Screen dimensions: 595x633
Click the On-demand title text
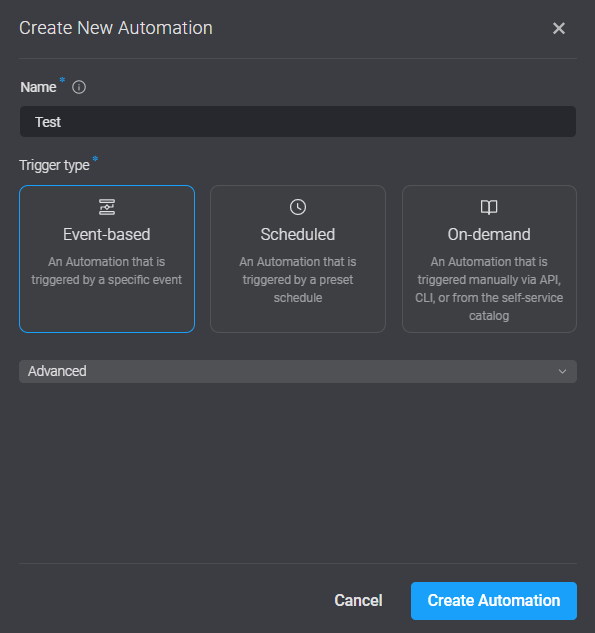pos(489,235)
